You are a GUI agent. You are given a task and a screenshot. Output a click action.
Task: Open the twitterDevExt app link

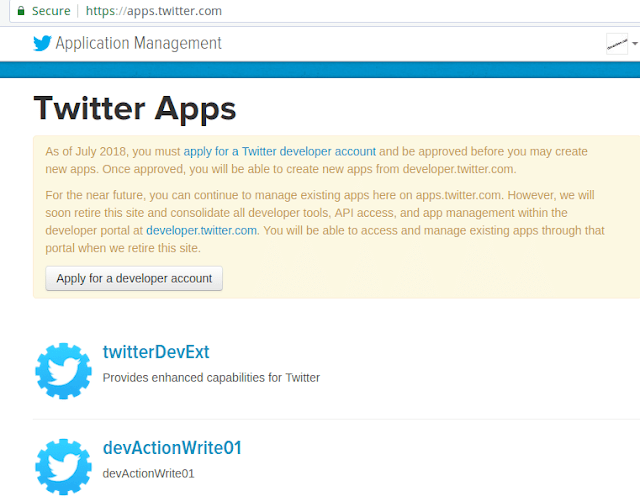(x=156, y=352)
